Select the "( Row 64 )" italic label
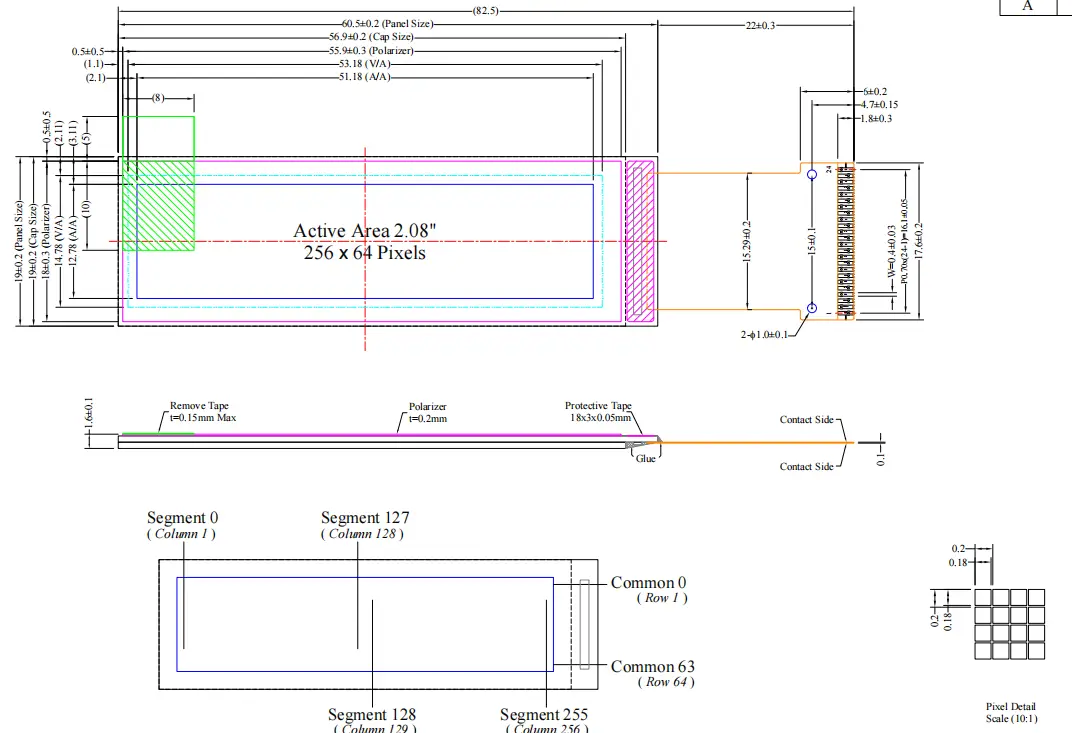The height and width of the screenshot is (733, 1072). click(x=666, y=682)
